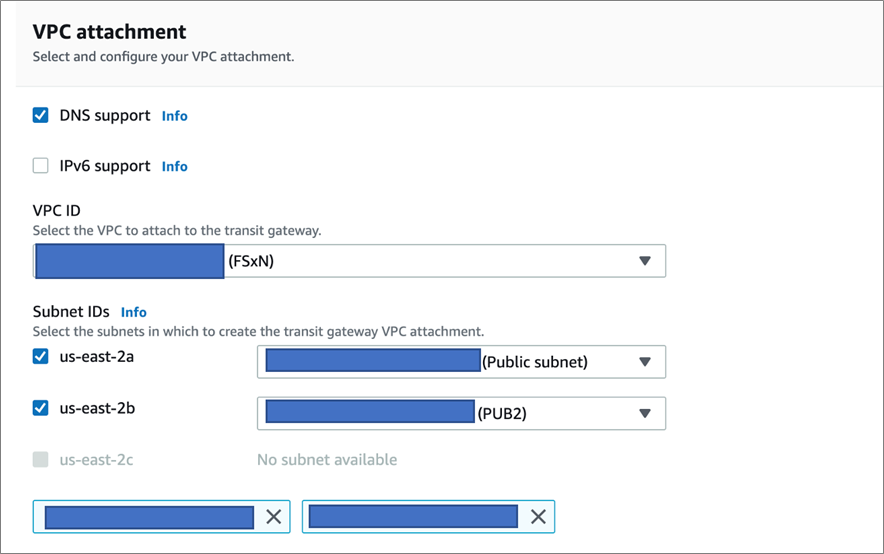The height and width of the screenshot is (554, 884).
Task: Click the VPC attachment heading
Action: click(109, 32)
